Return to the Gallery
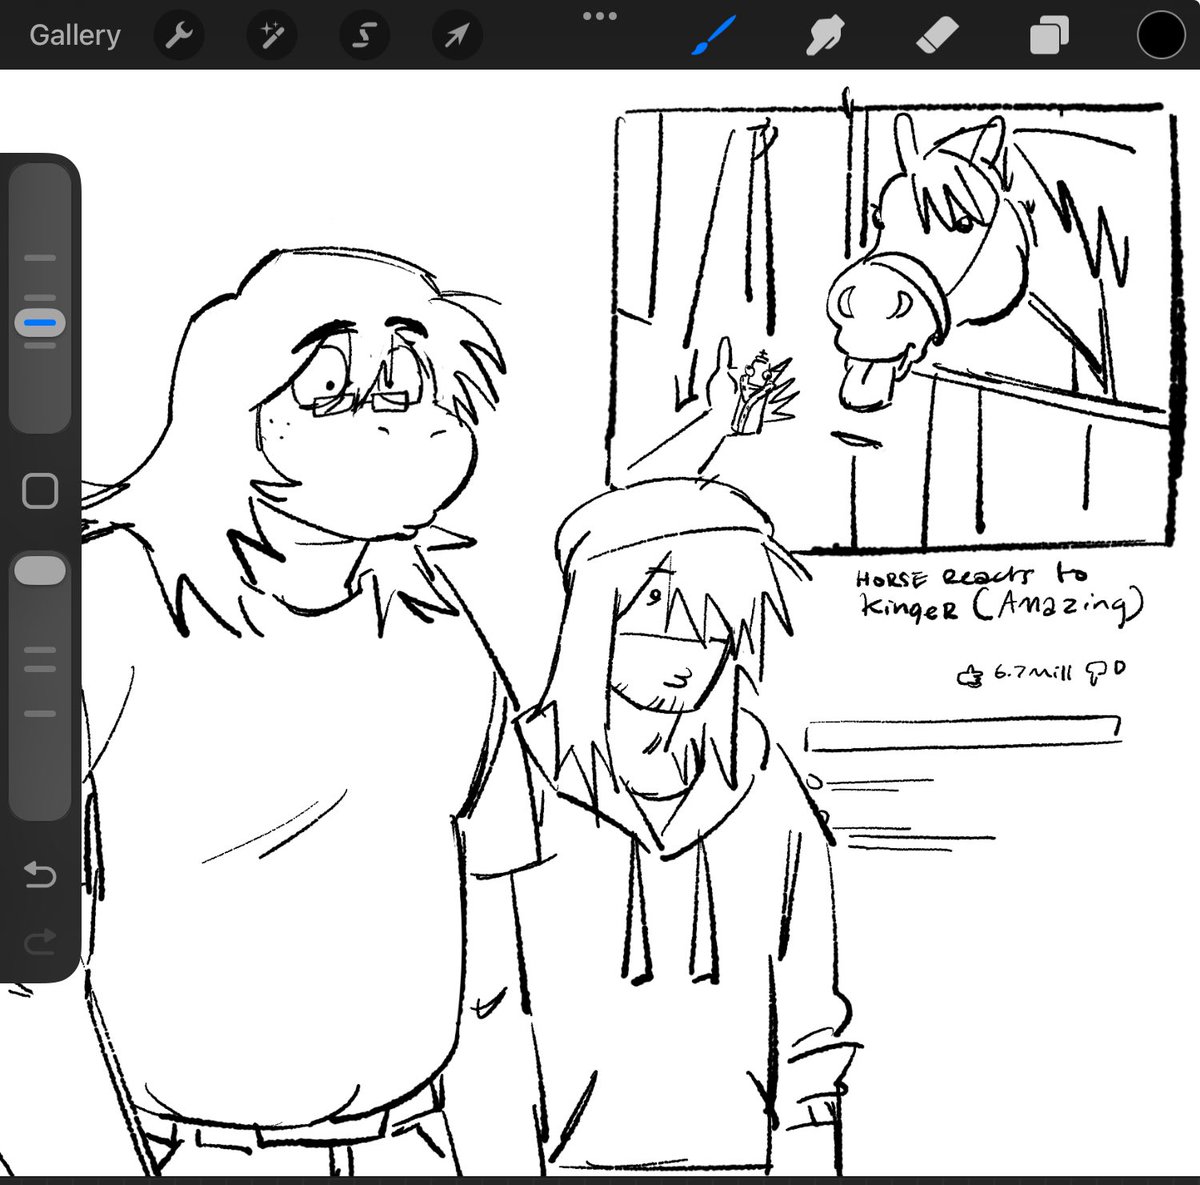The width and height of the screenshot is (1200, 1185). 75,34
